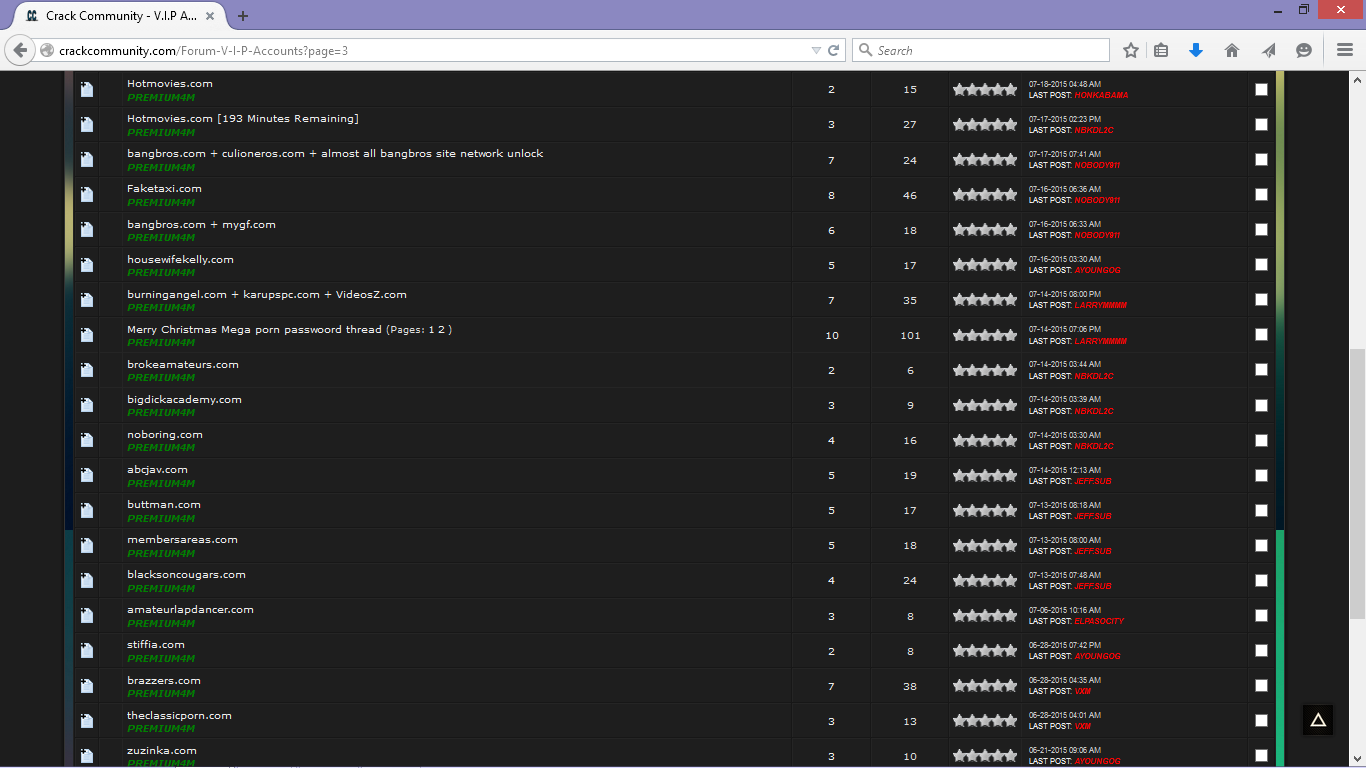This screenshot has height=768, width=1366.
Task: Click the thread icon beside Faketaxi.com
Action: click(x=87, y=195)
